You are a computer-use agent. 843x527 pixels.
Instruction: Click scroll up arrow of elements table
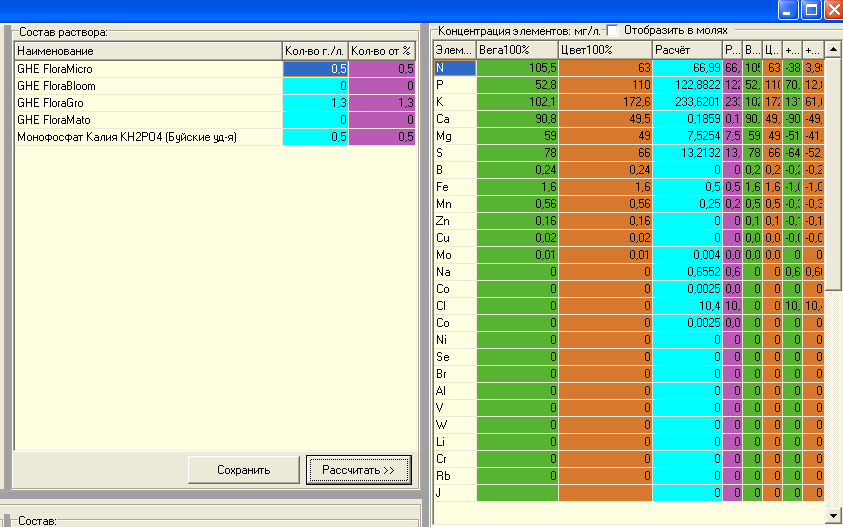click(833, 50)
